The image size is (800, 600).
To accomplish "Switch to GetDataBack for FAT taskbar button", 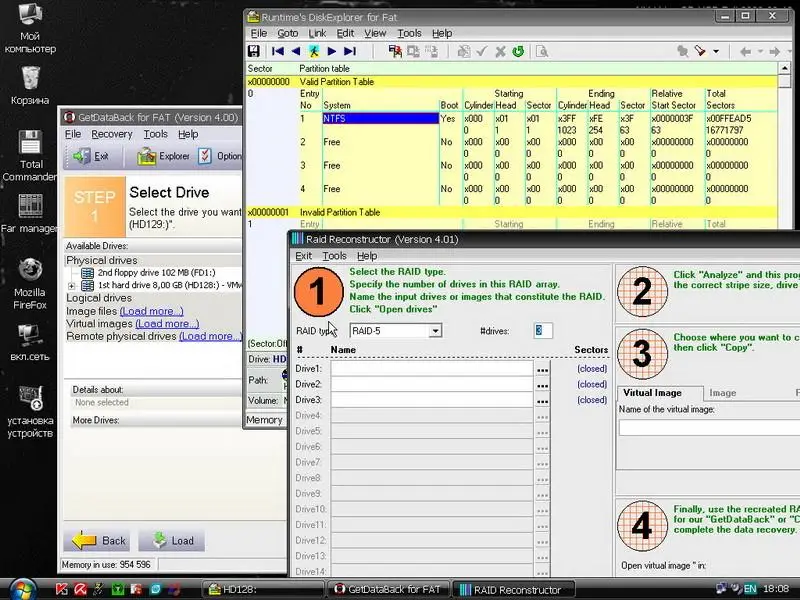I will coord(389,589).
